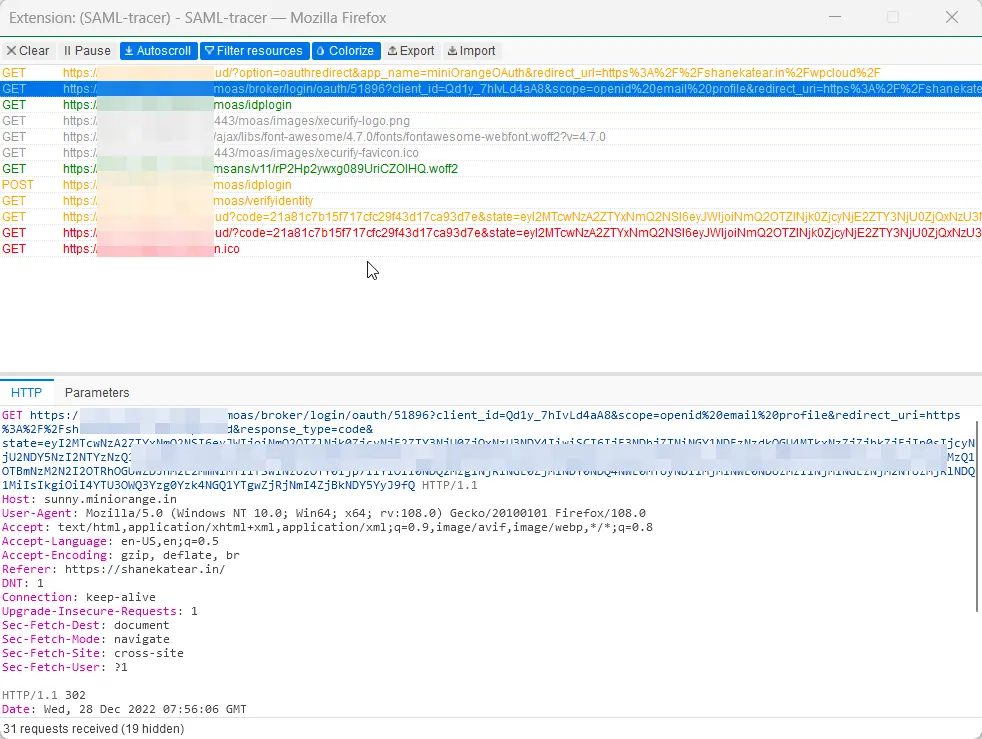Select the fontawesome woff2 font request
The height and width of the screenshot is (739, 982).
(x=300, y=136)
